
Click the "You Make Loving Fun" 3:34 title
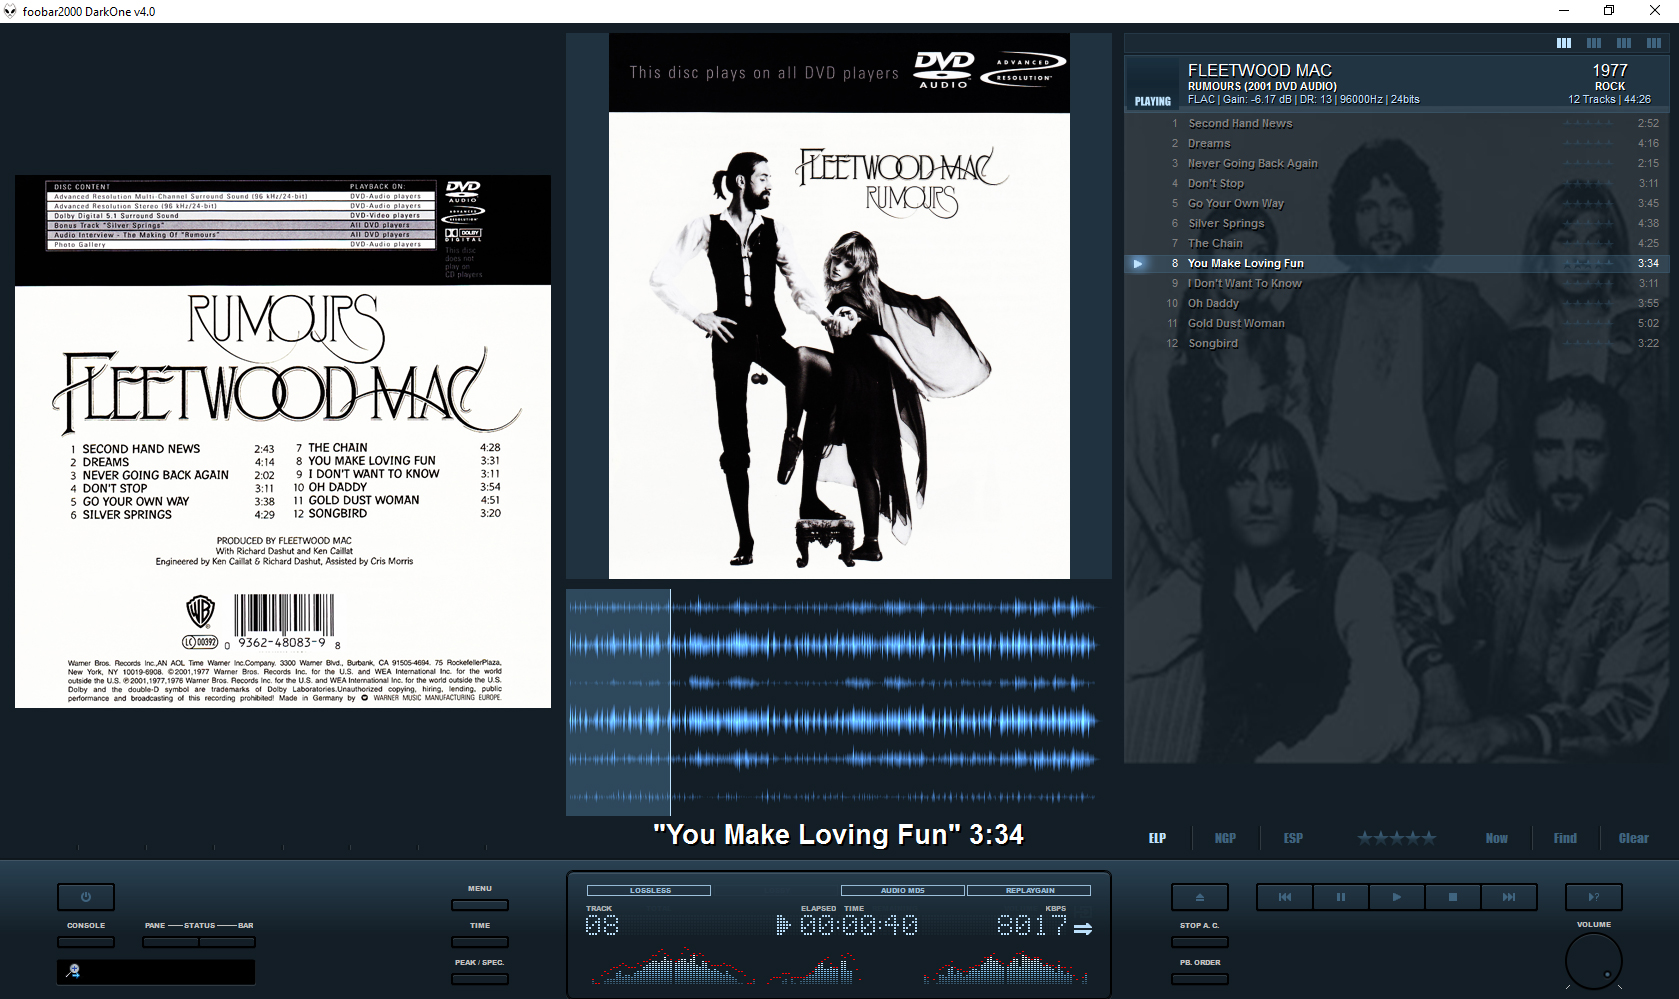coord(838,834)
